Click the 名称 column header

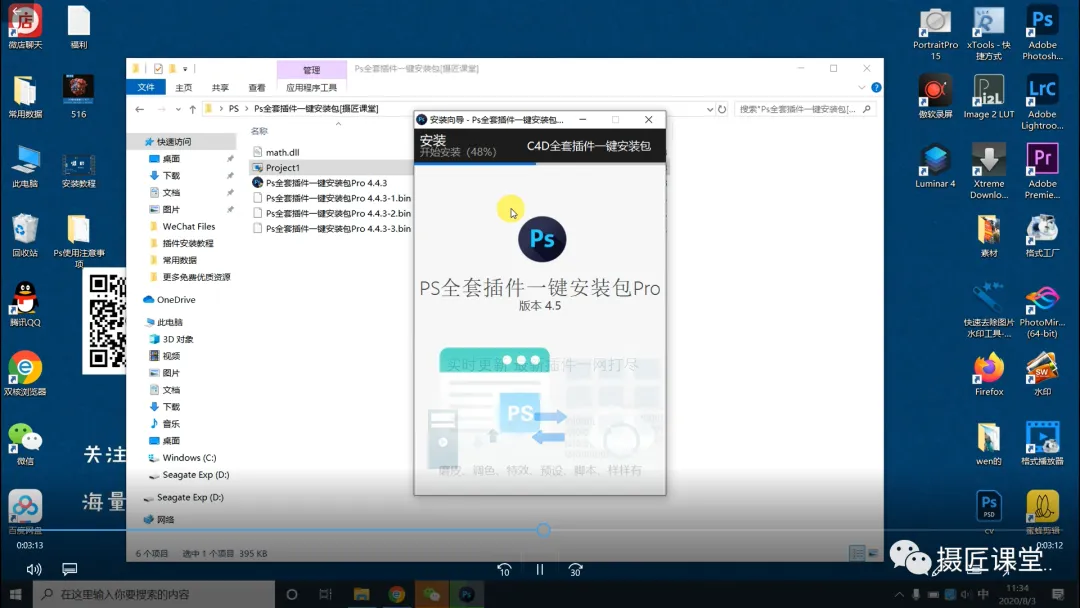[259, 131]
